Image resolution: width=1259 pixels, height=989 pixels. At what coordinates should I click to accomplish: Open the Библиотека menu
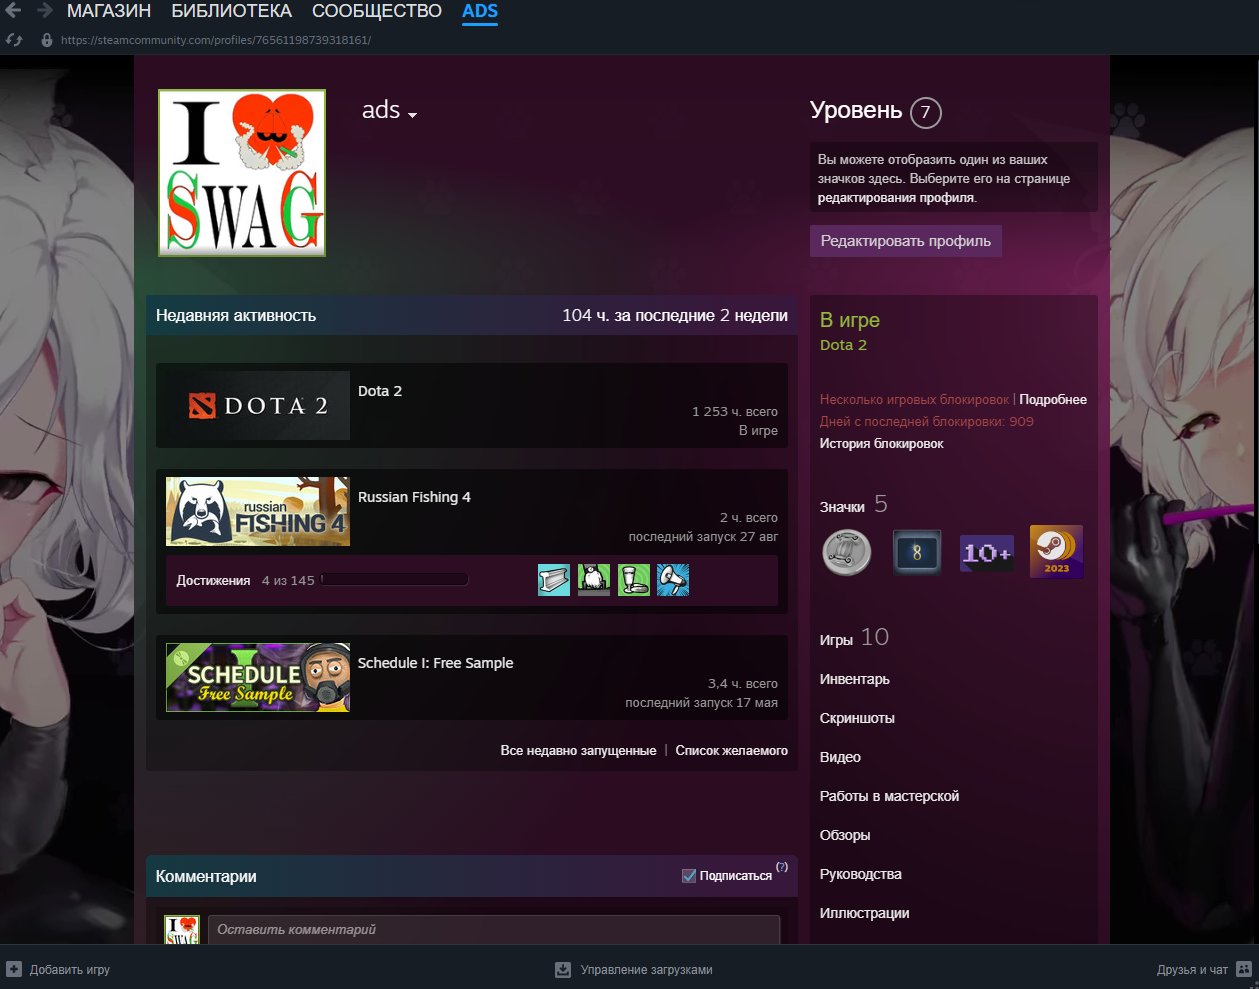pos(231,12)
